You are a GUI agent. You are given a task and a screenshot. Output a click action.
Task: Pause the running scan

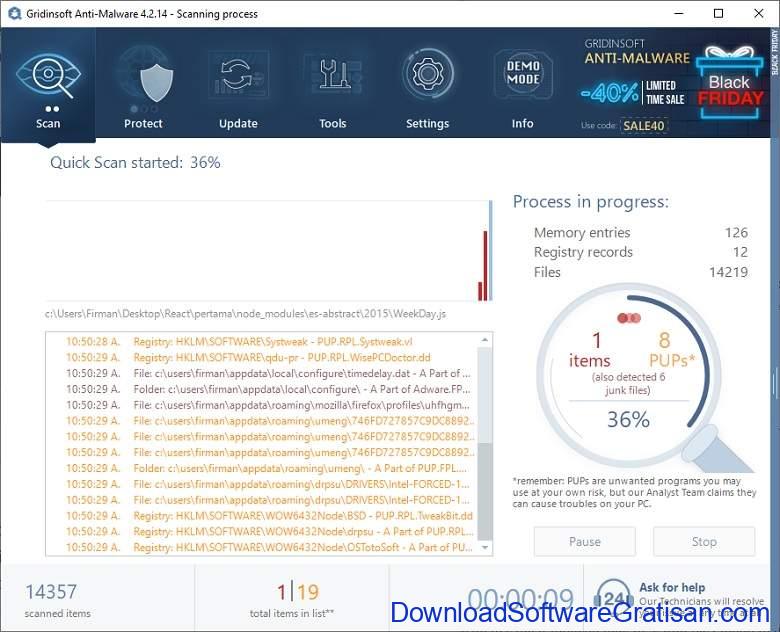(x=585, y=541)
